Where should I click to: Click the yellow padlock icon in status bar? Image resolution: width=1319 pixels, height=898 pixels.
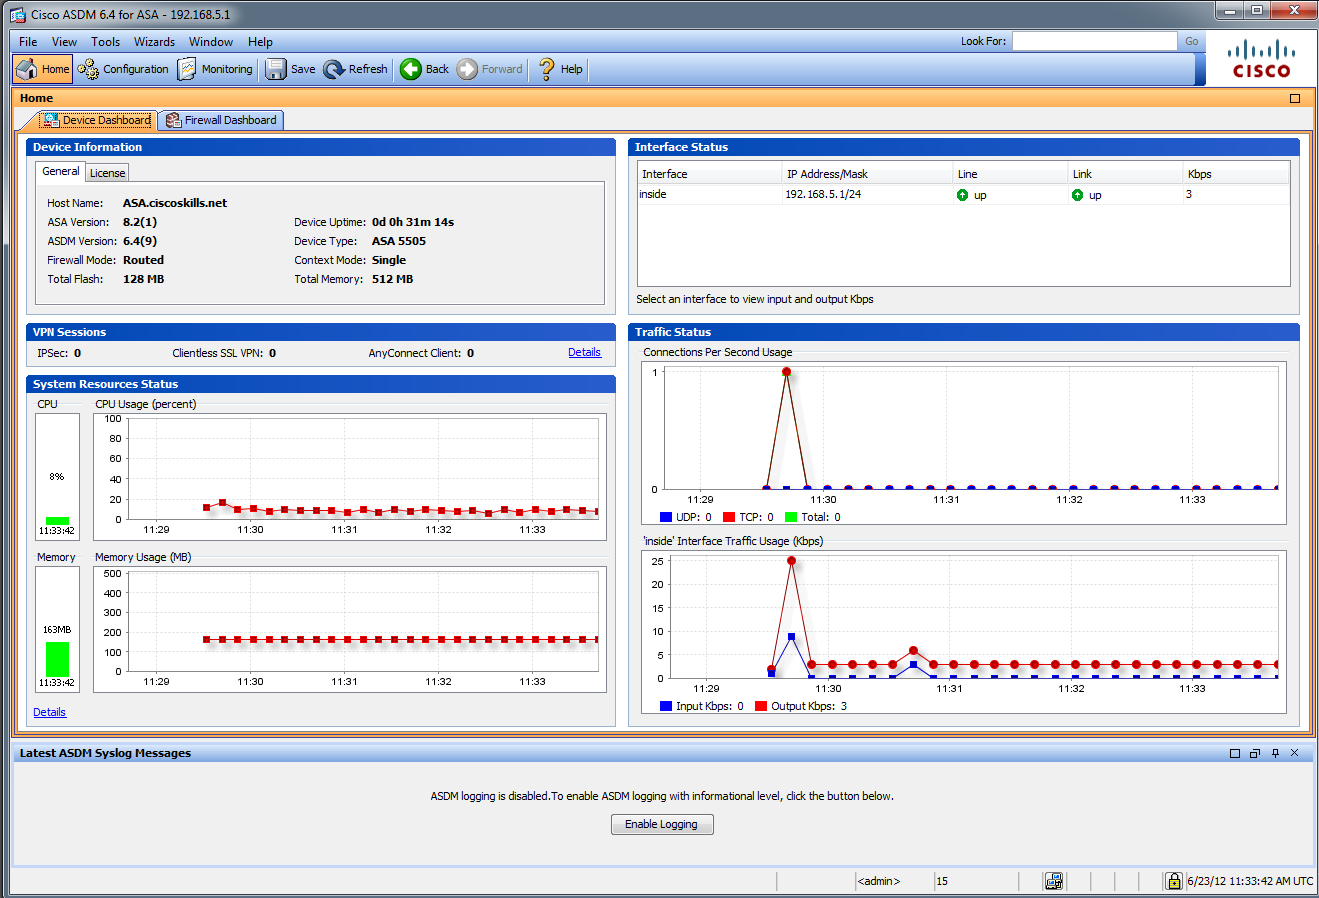[1174, 881]
